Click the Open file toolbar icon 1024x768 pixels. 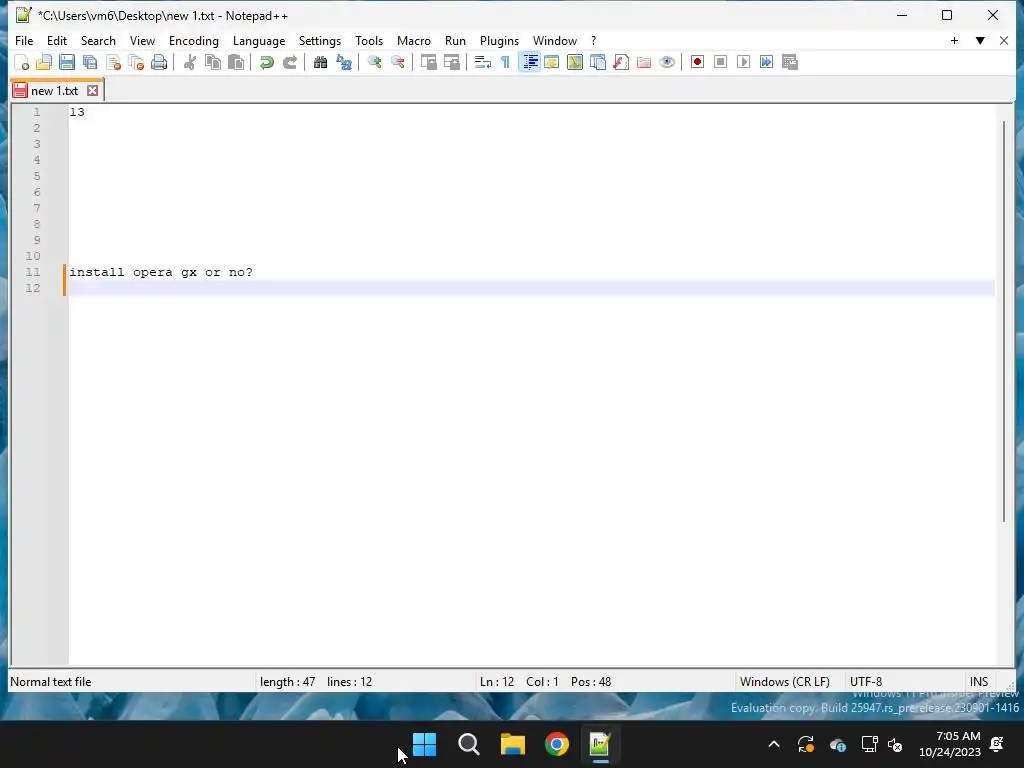(x=44, y=62)
